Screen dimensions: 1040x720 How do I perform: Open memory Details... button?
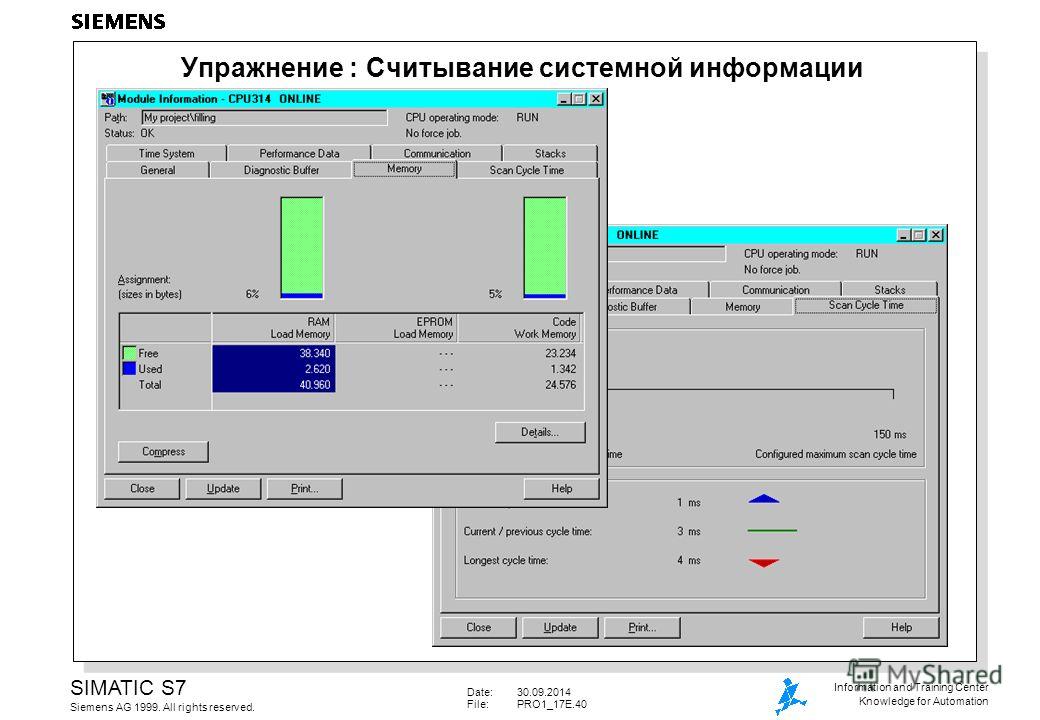click(x=540, y=432)
